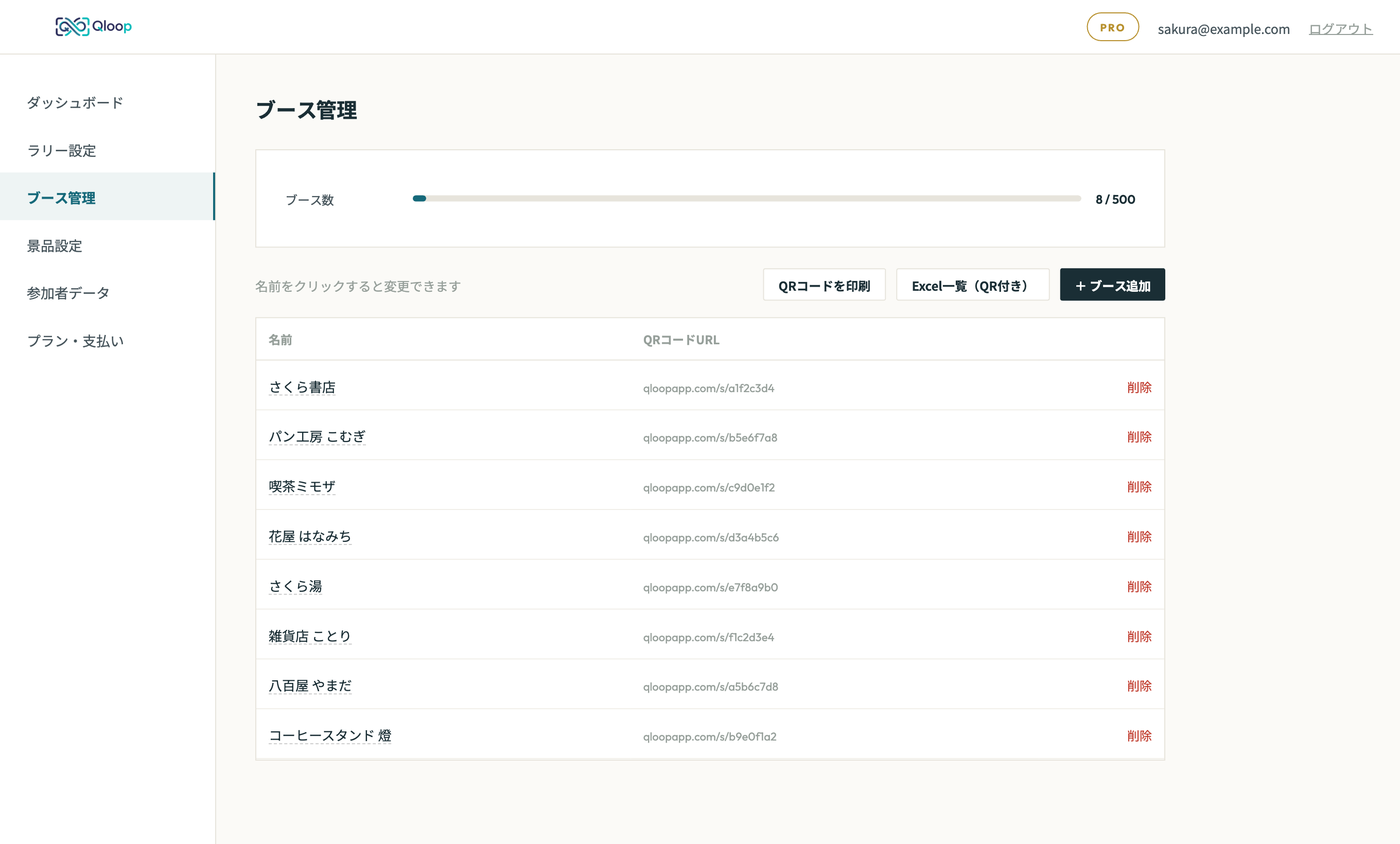Click the Excel一覧（QR付き） button
This screenshot has height=844, width=1400.
pyautogui.click(x=972, y=285)
